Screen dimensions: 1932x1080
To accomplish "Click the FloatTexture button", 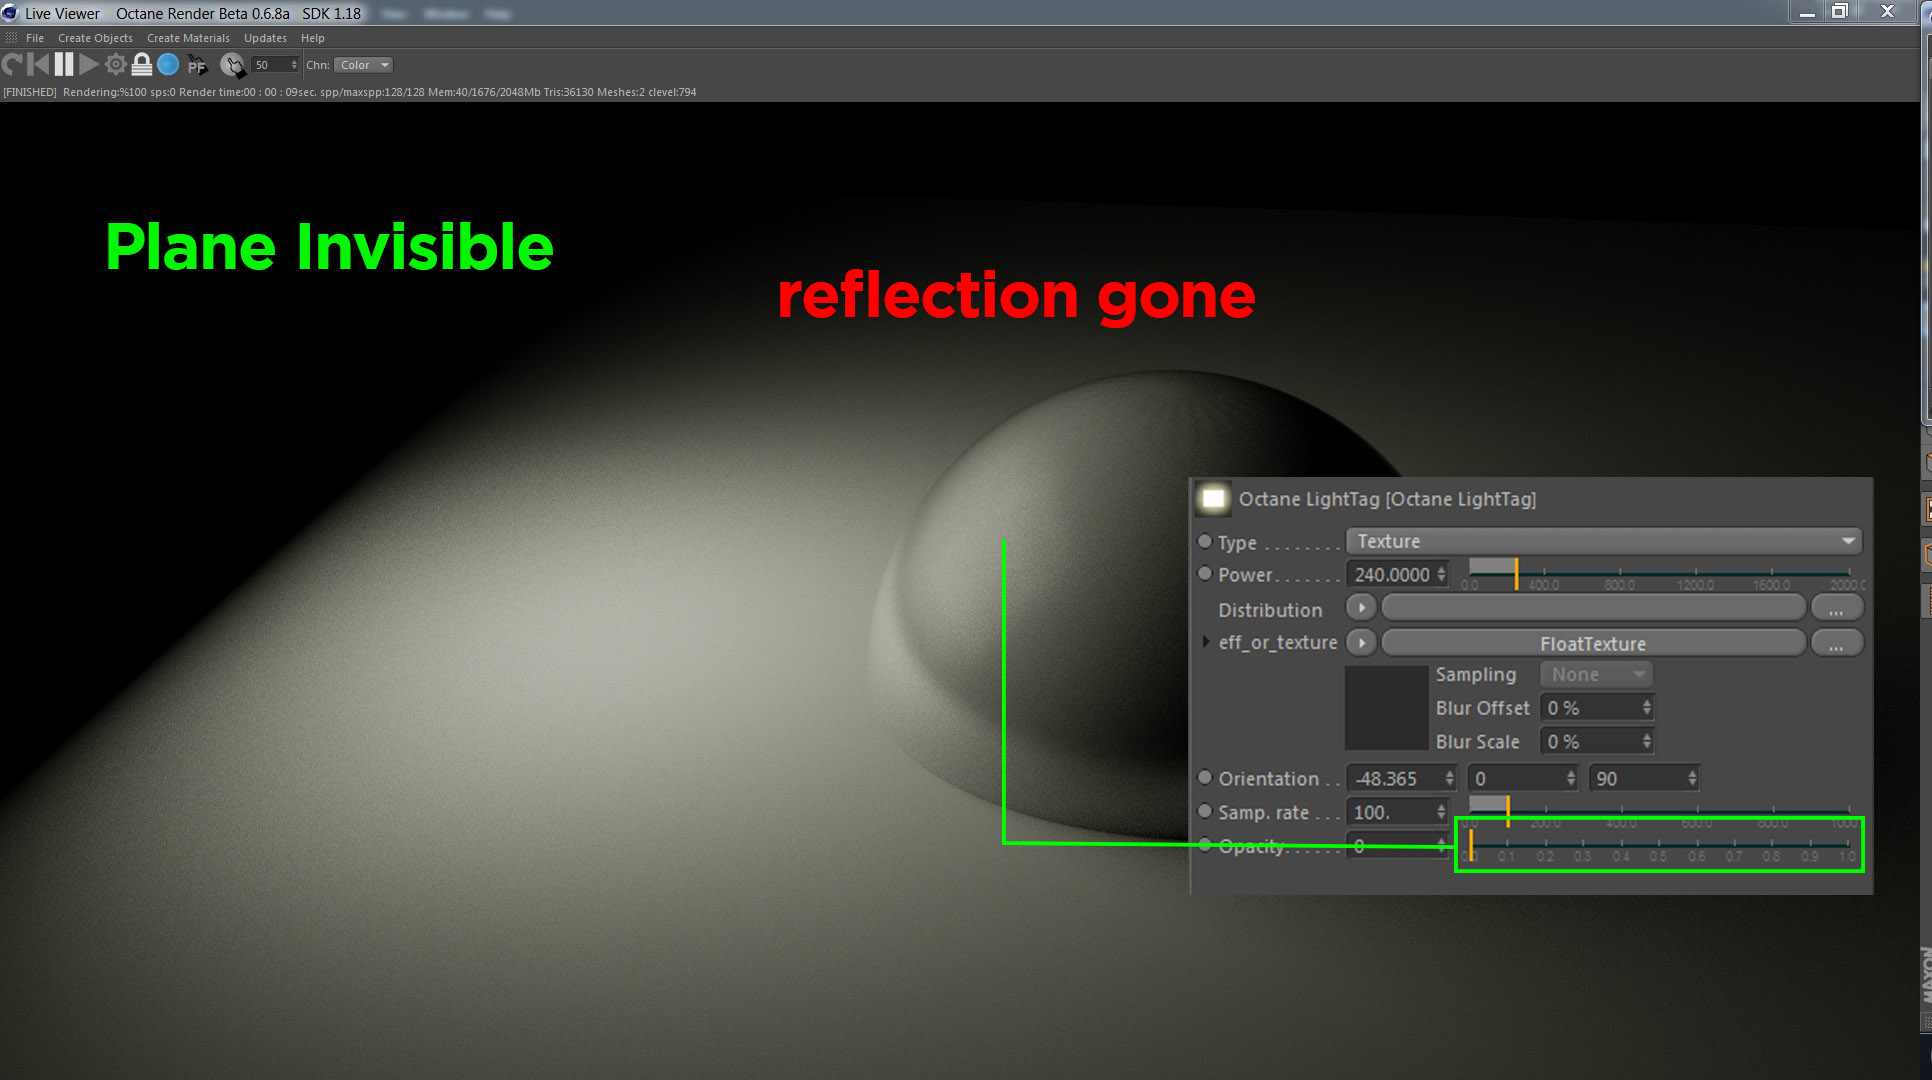I will pyautogui.click(x=1592, y=643).
